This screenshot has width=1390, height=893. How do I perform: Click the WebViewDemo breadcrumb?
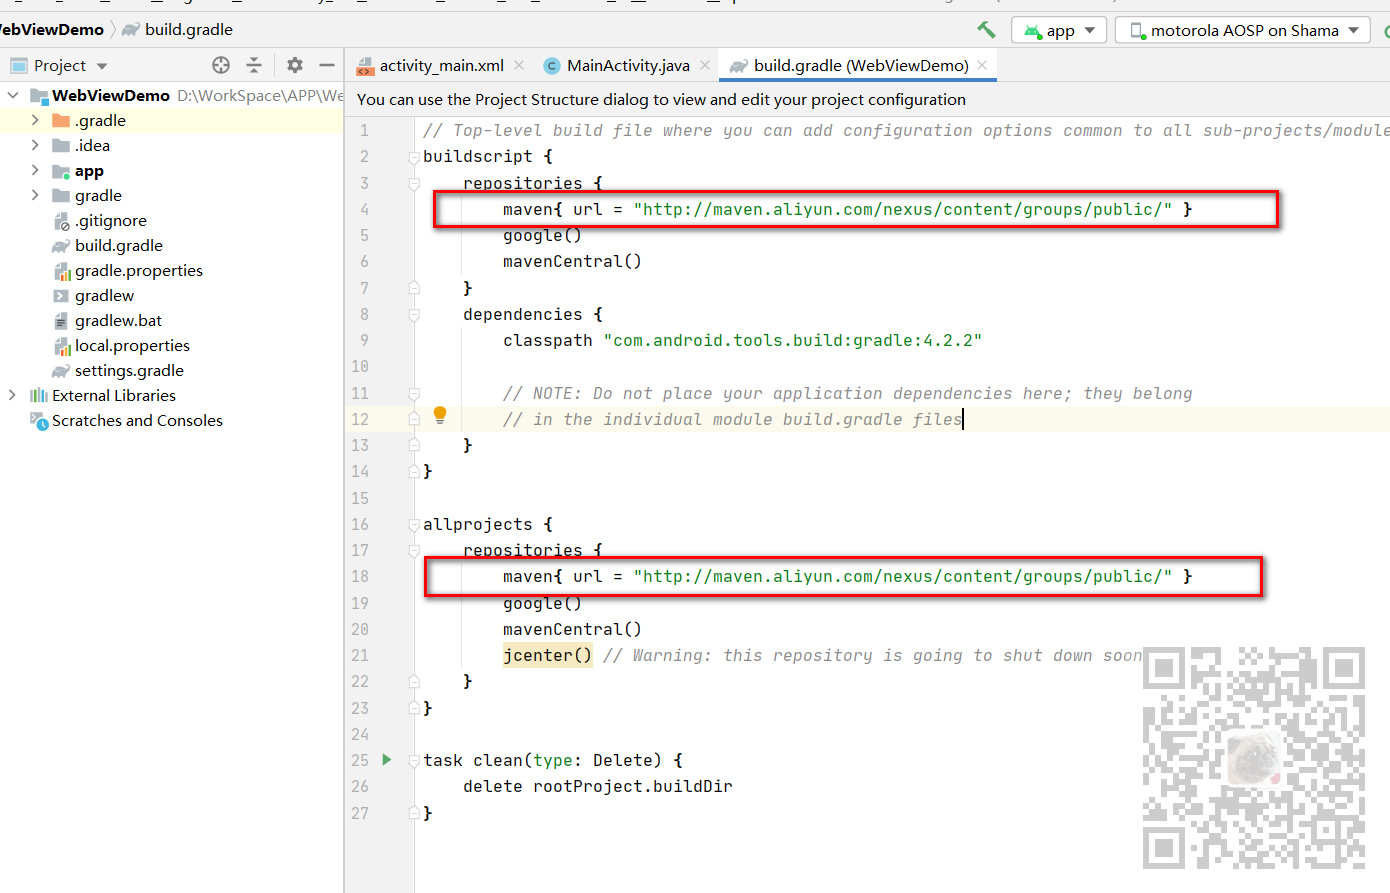(x=52, y=30)
